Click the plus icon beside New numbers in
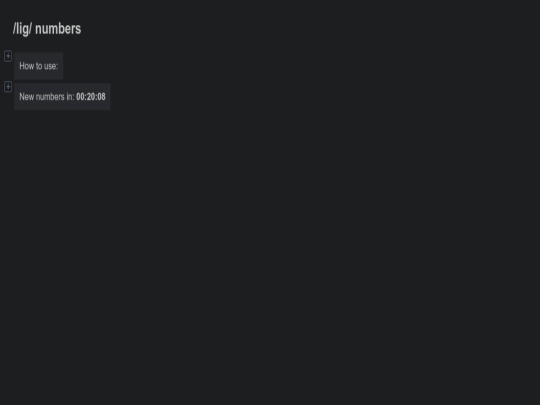Viewport: 540px width, 405px height. (8, 87)
